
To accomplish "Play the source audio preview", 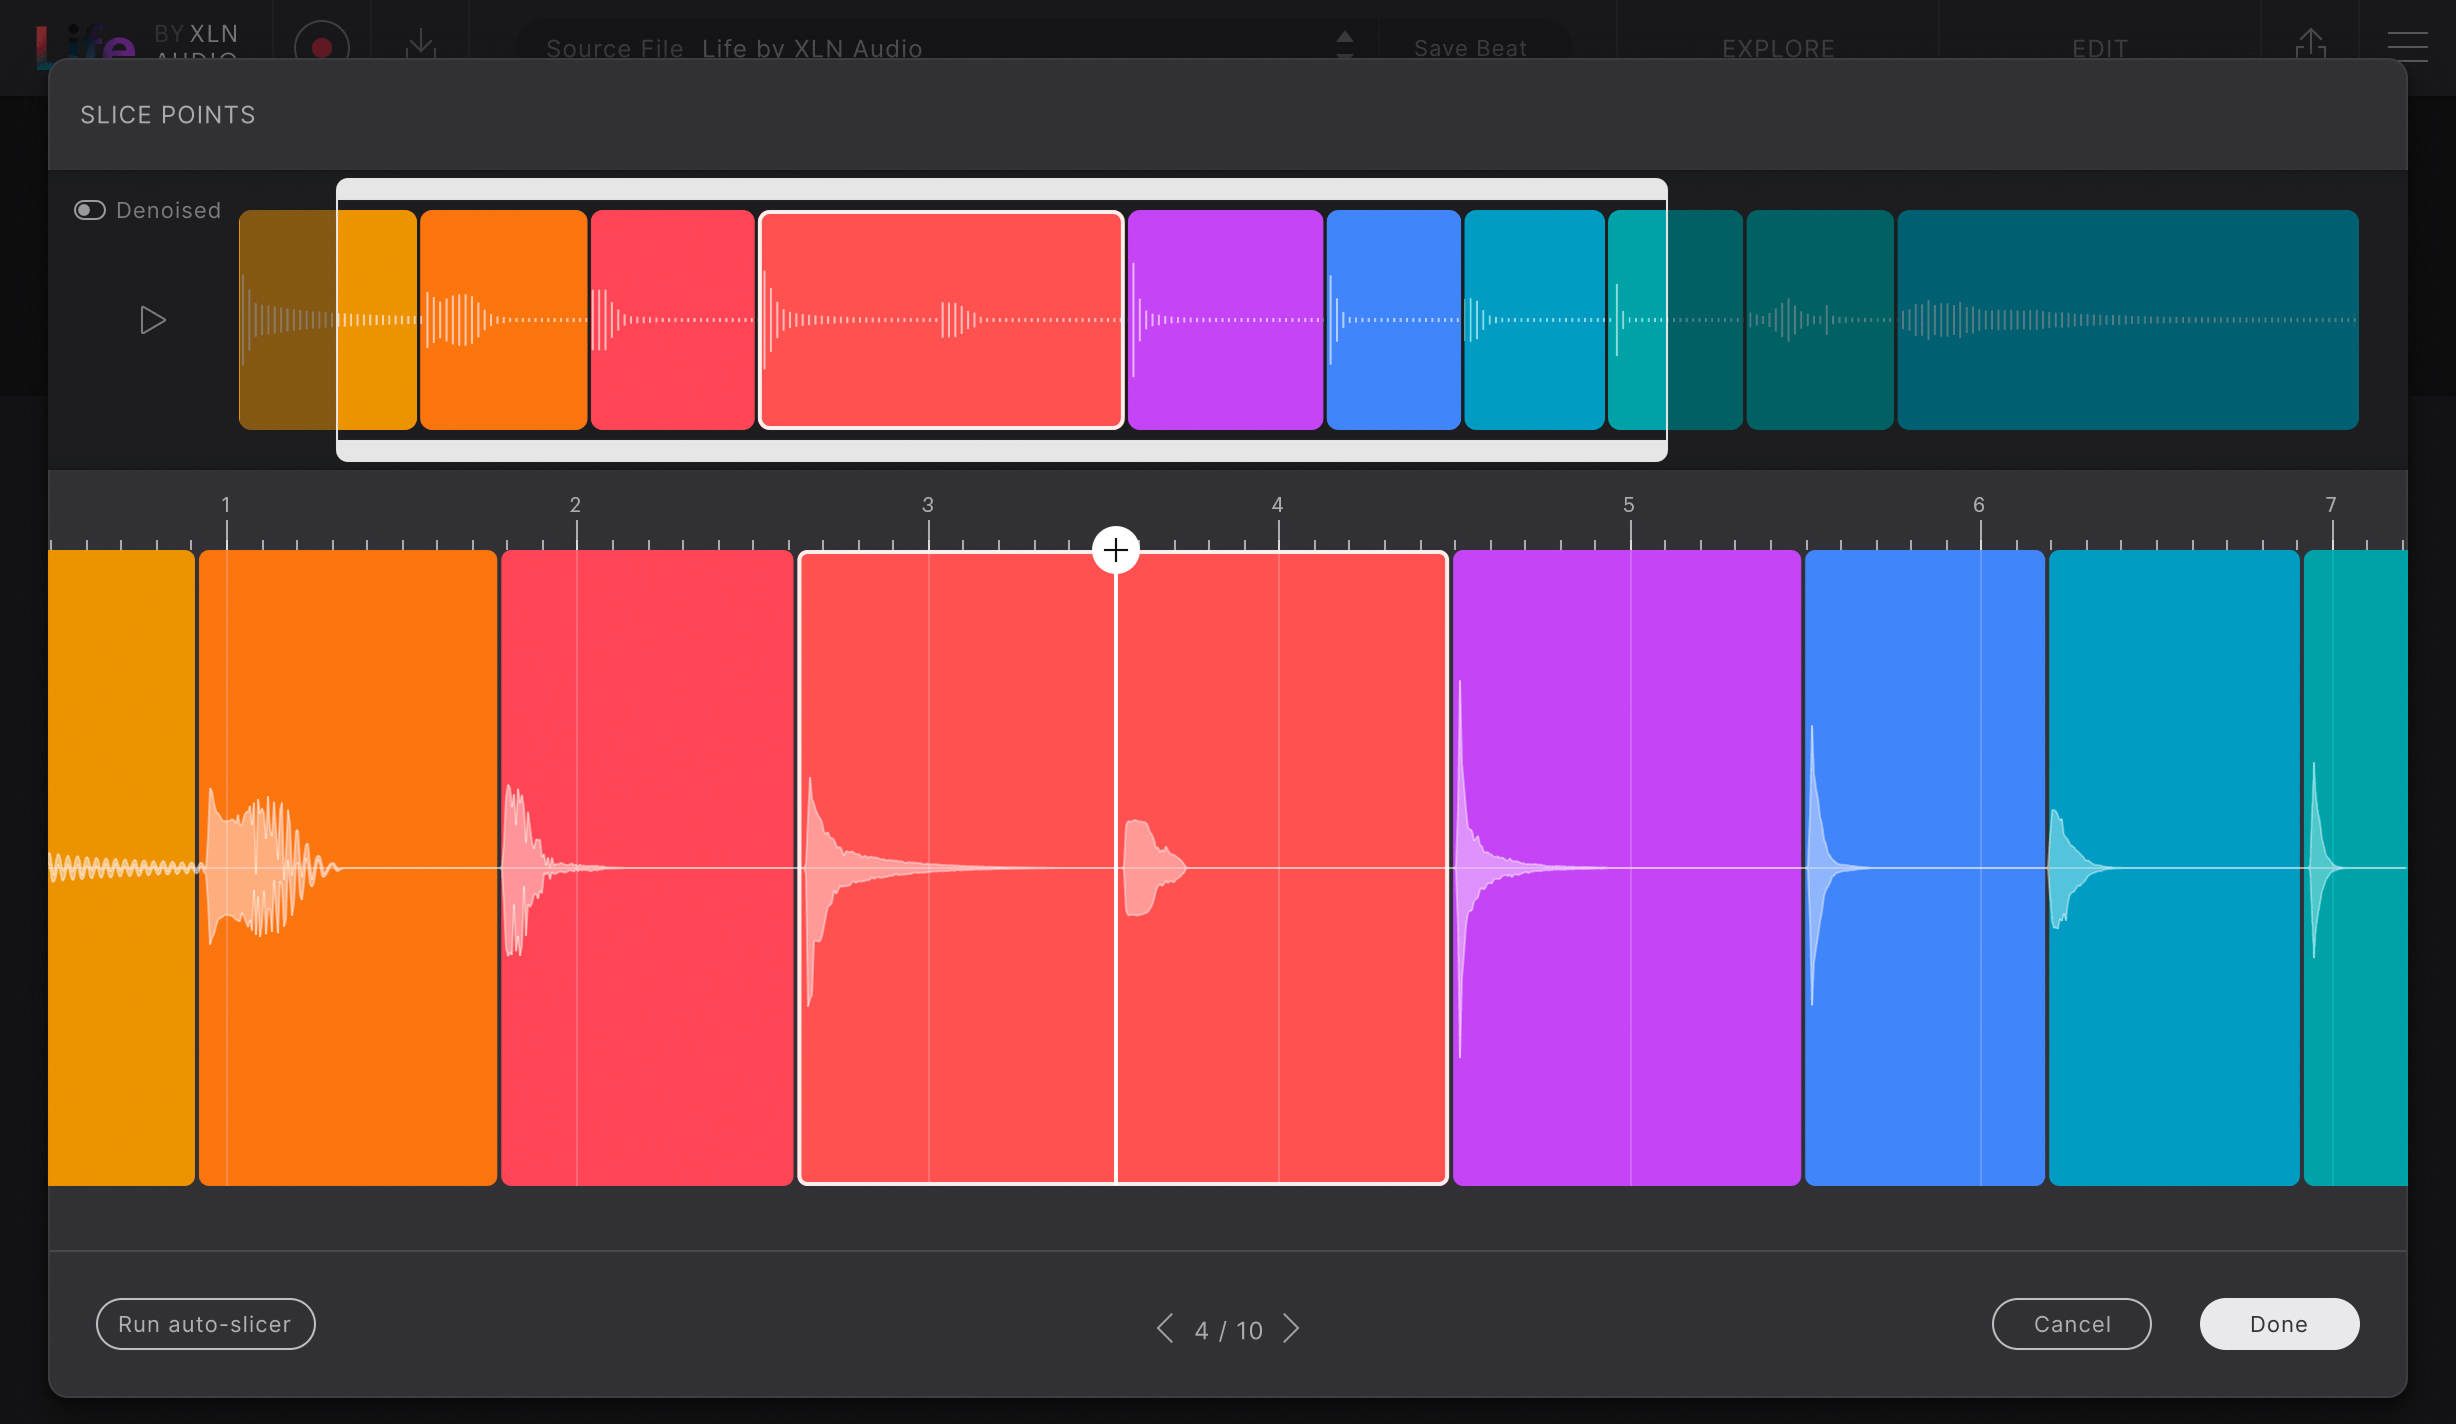I will click(x=152, y=320).
